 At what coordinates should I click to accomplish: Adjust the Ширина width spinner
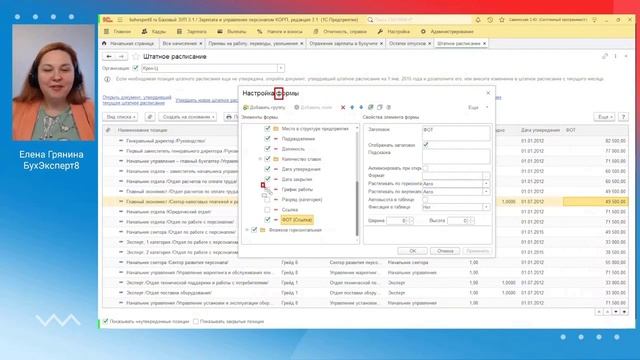(411, 221)
